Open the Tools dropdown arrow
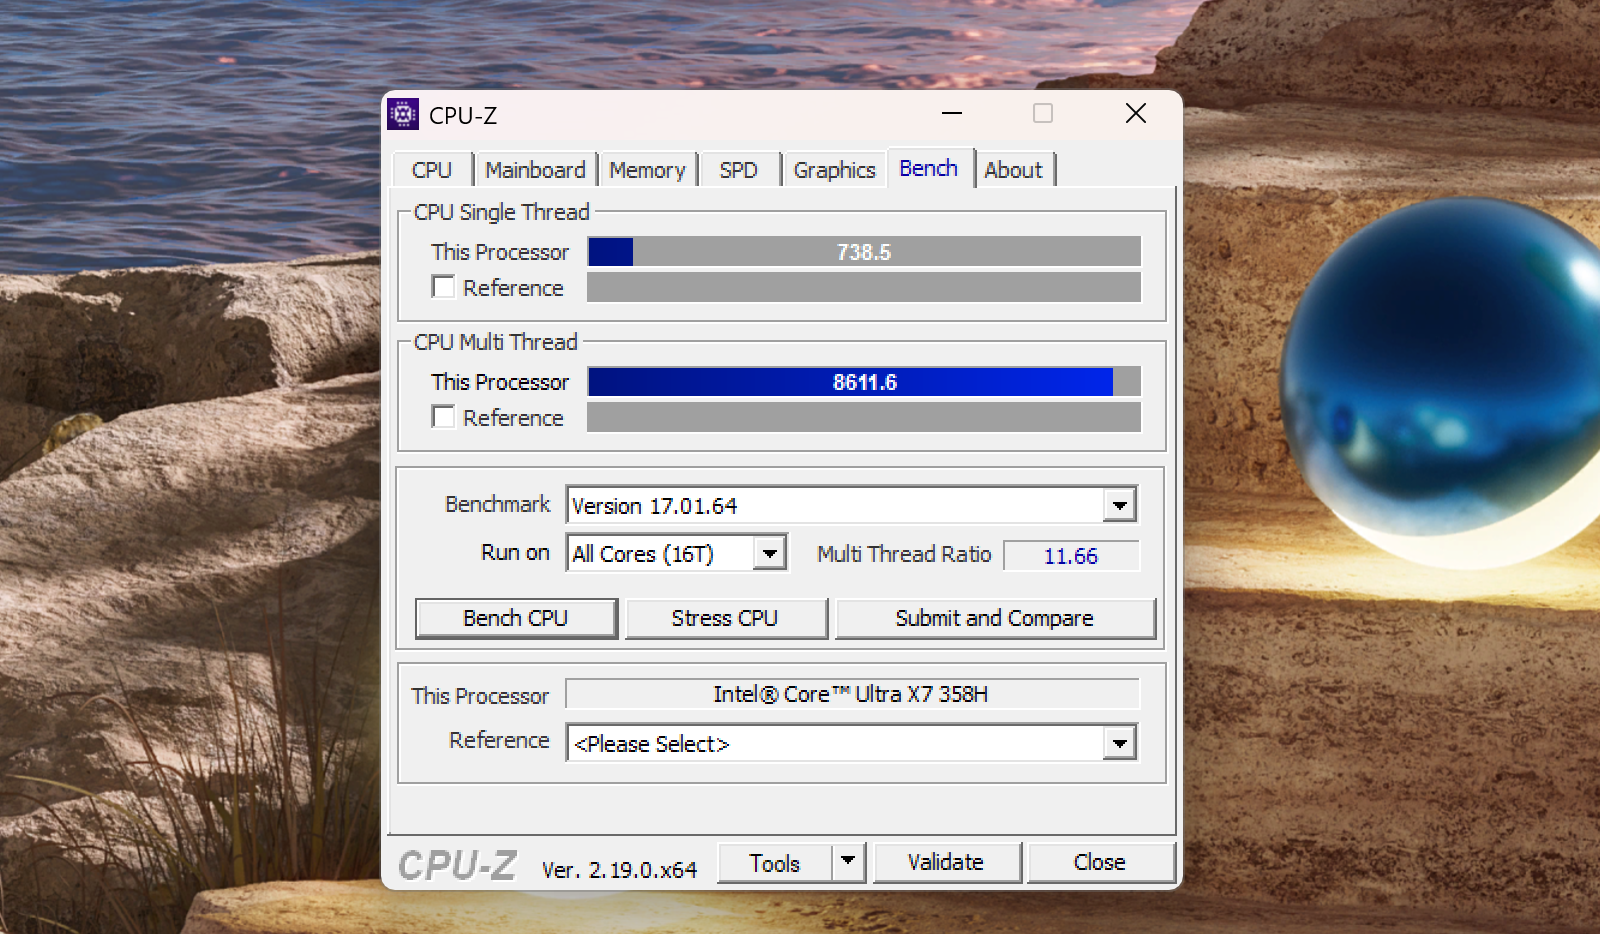The height and width of the screenshot is (934, 1600). [848, 861]
